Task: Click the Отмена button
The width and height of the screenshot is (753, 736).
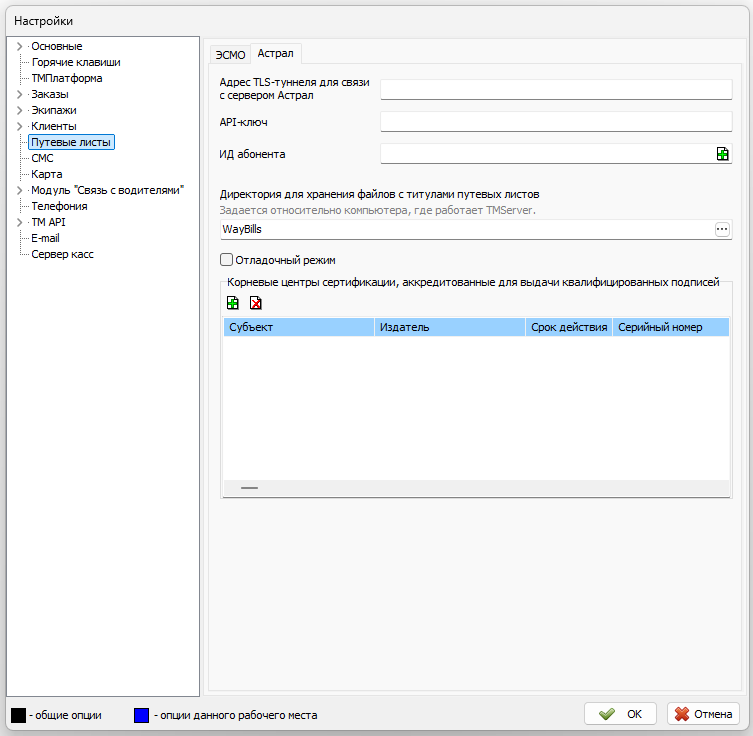Action: (703, 714)
